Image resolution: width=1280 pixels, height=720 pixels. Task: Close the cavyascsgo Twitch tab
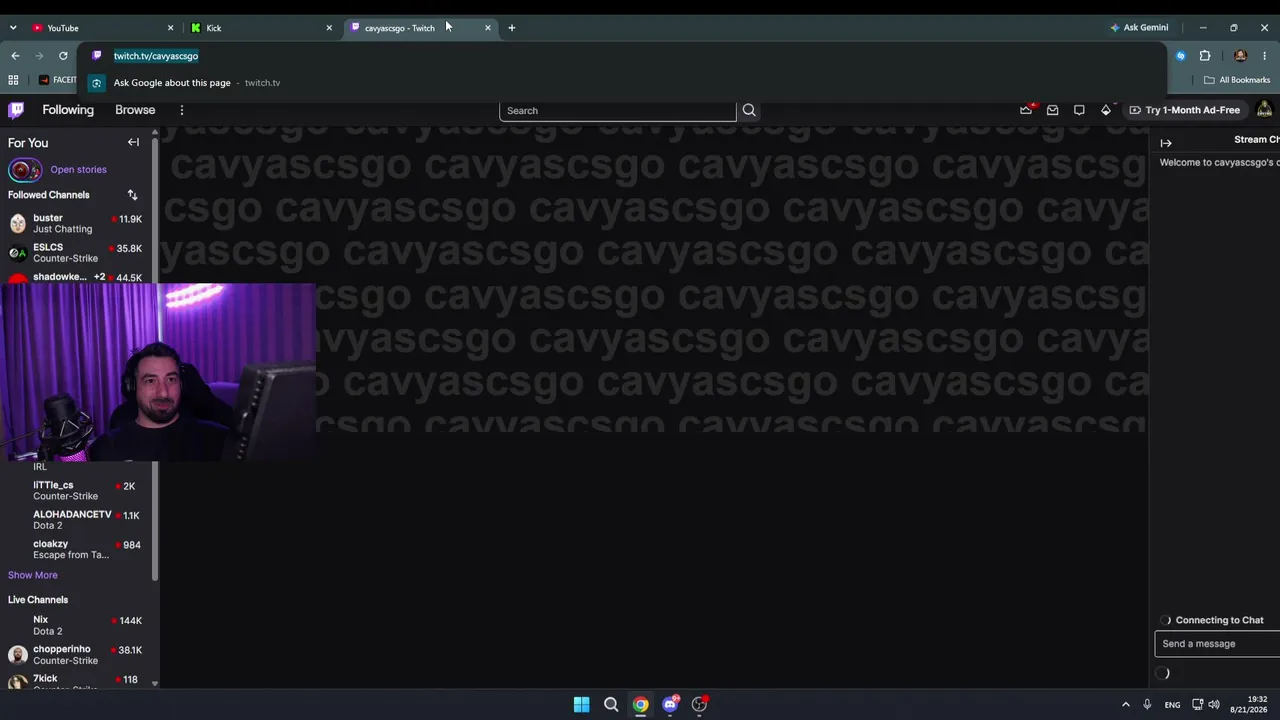click(488, 28)
